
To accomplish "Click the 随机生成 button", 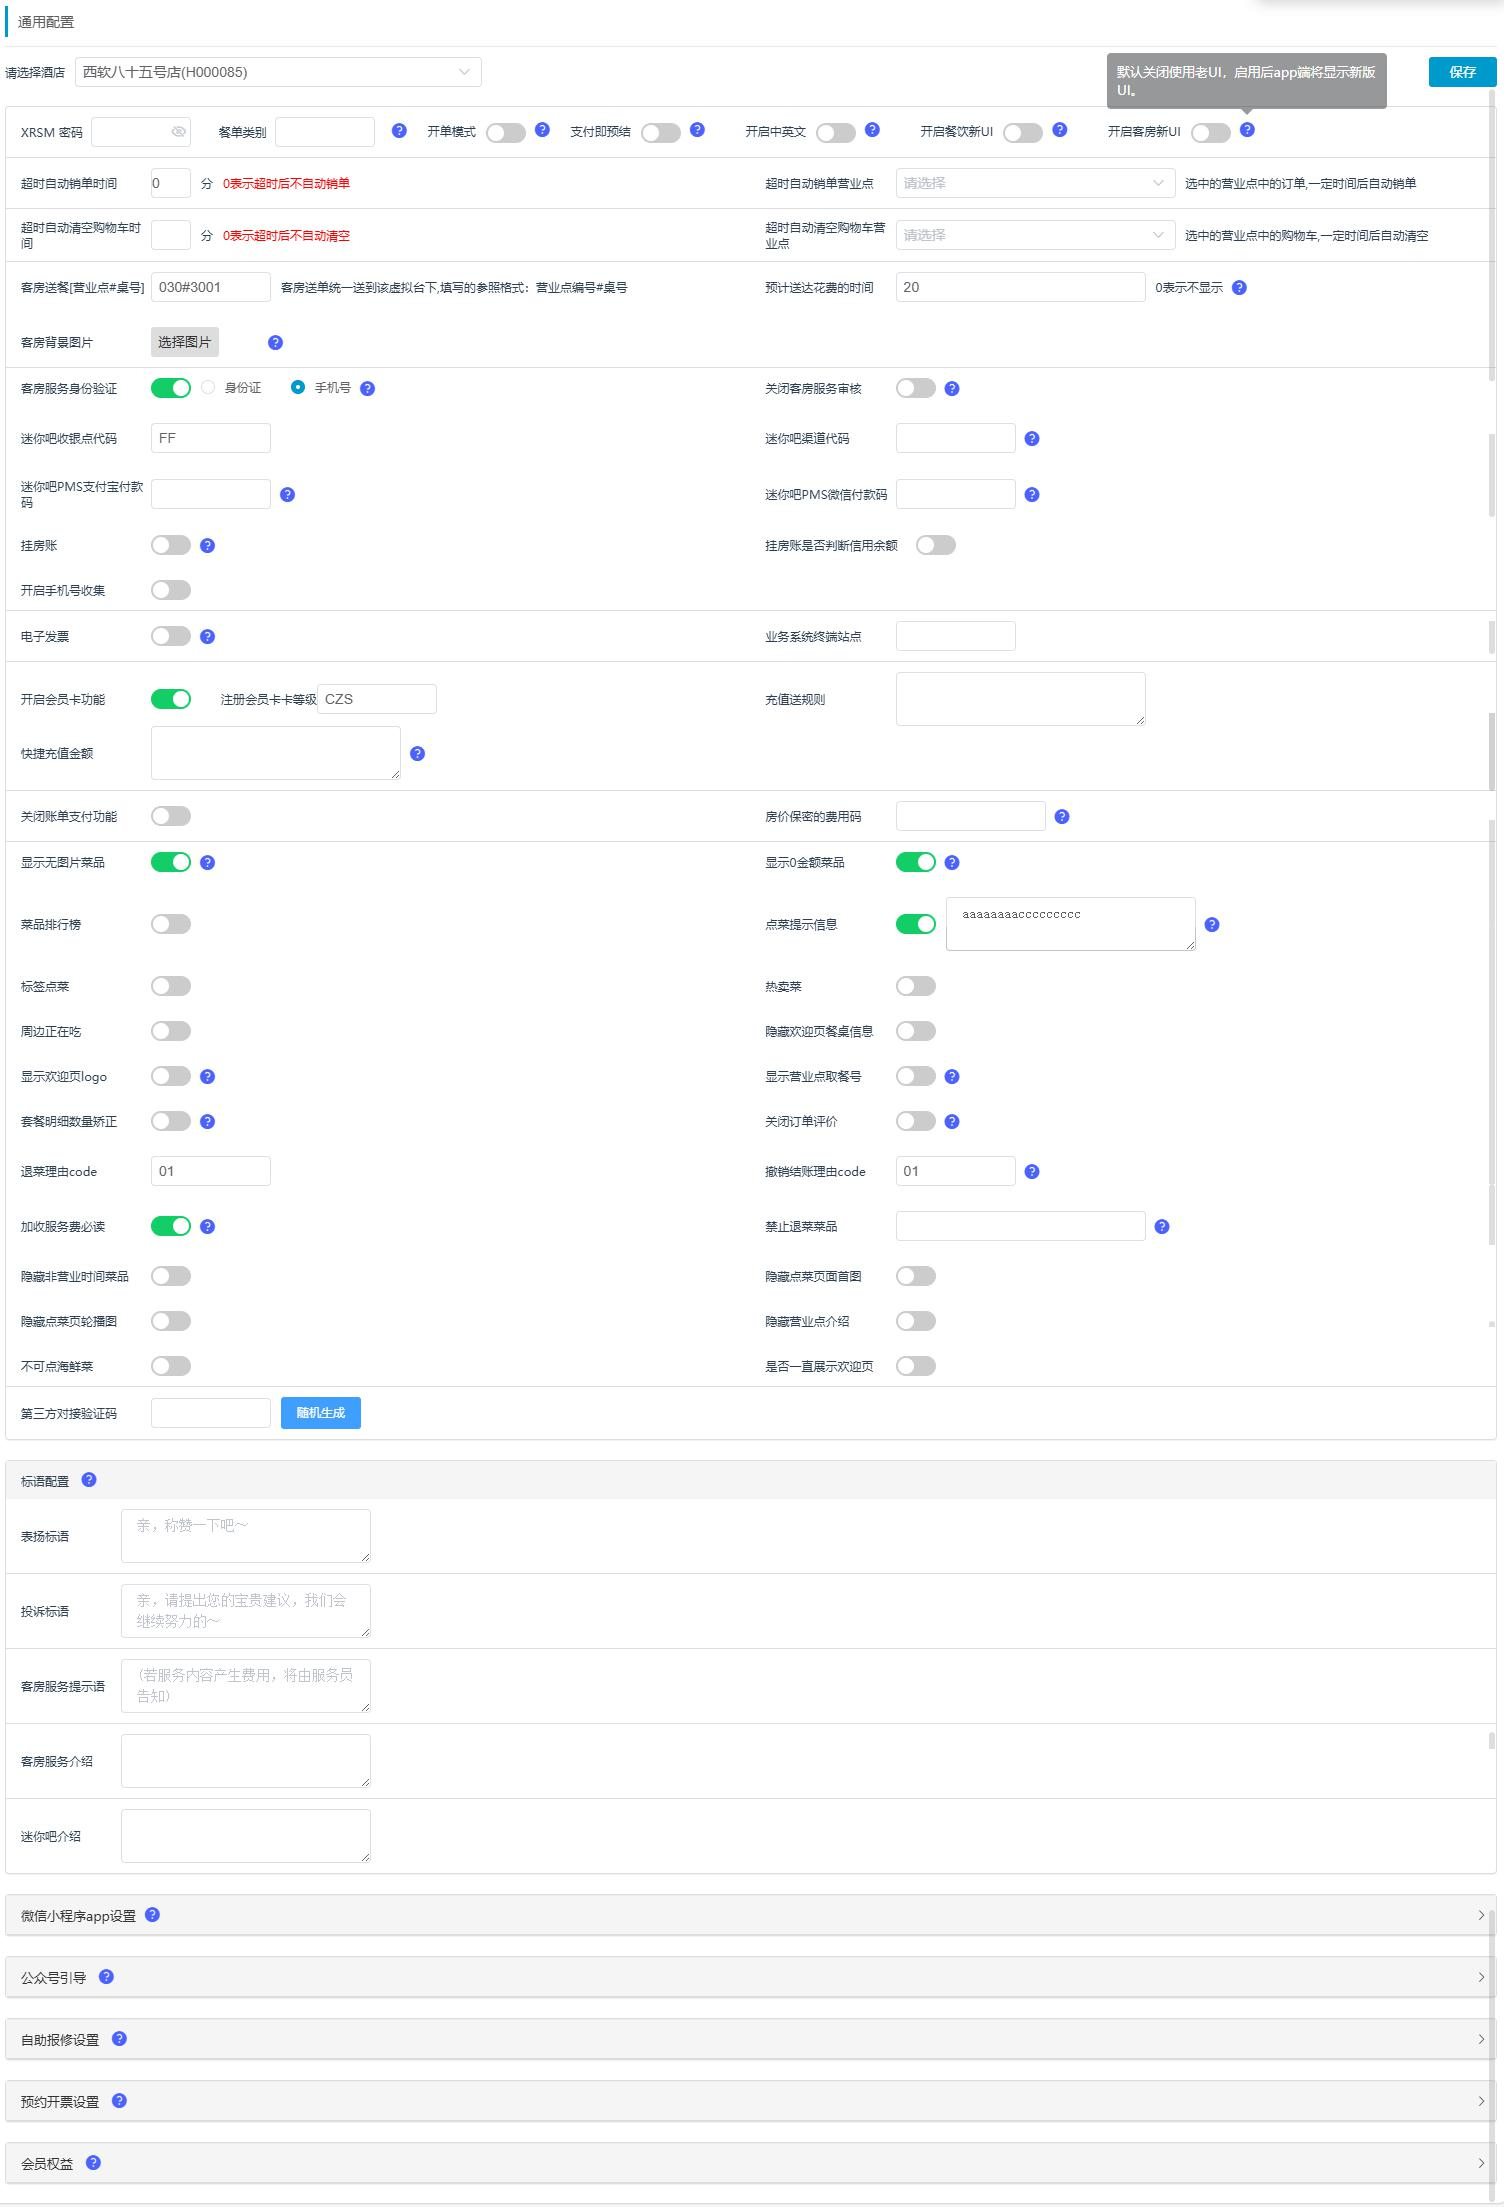I will pos(320,1413).
